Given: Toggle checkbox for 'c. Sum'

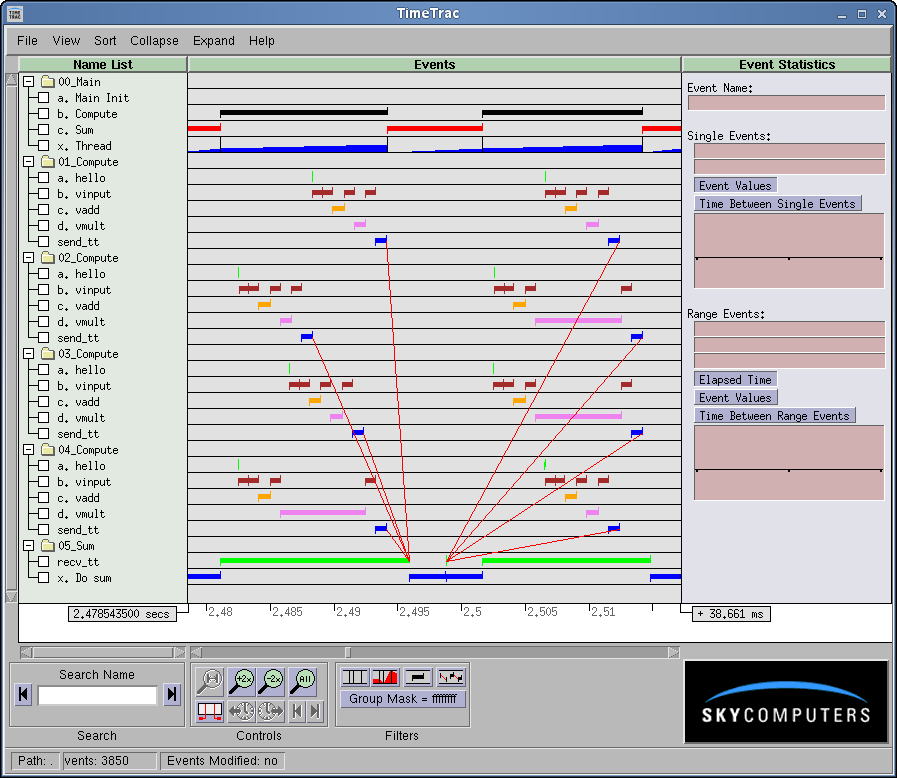Looking at the screenshot, I should click(43, 130).
